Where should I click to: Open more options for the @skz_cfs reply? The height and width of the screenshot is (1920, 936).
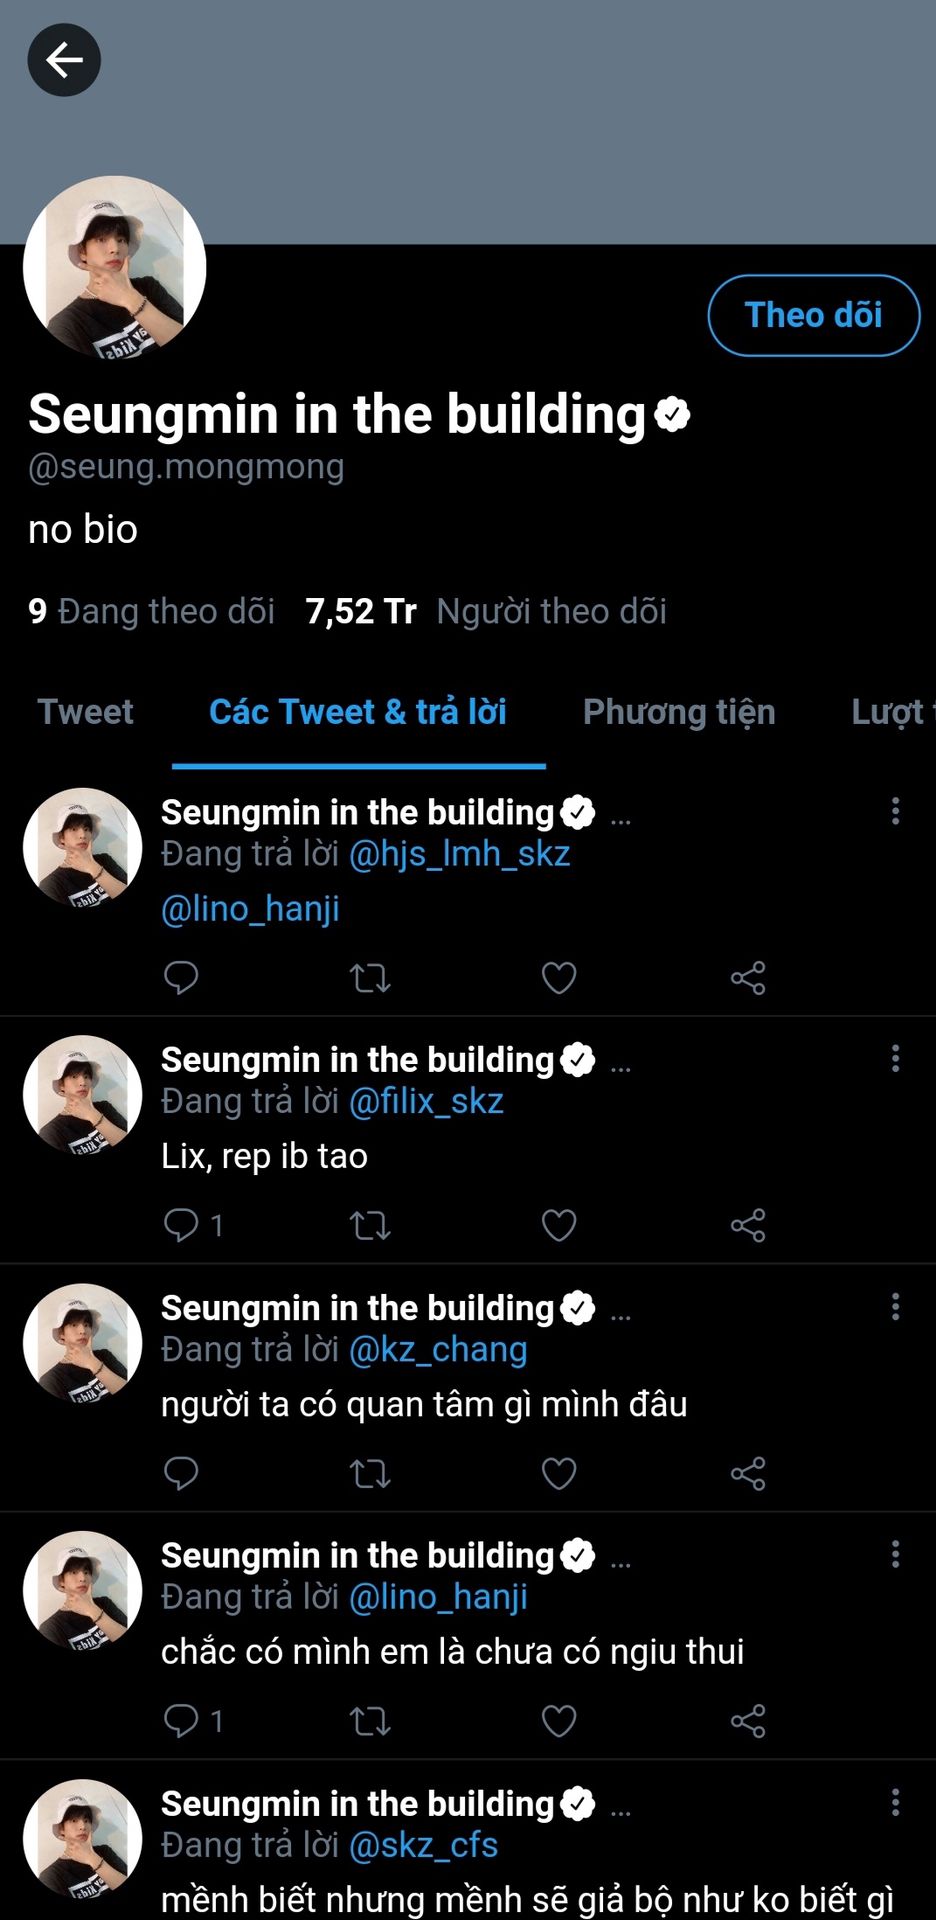coord(895,1802)
